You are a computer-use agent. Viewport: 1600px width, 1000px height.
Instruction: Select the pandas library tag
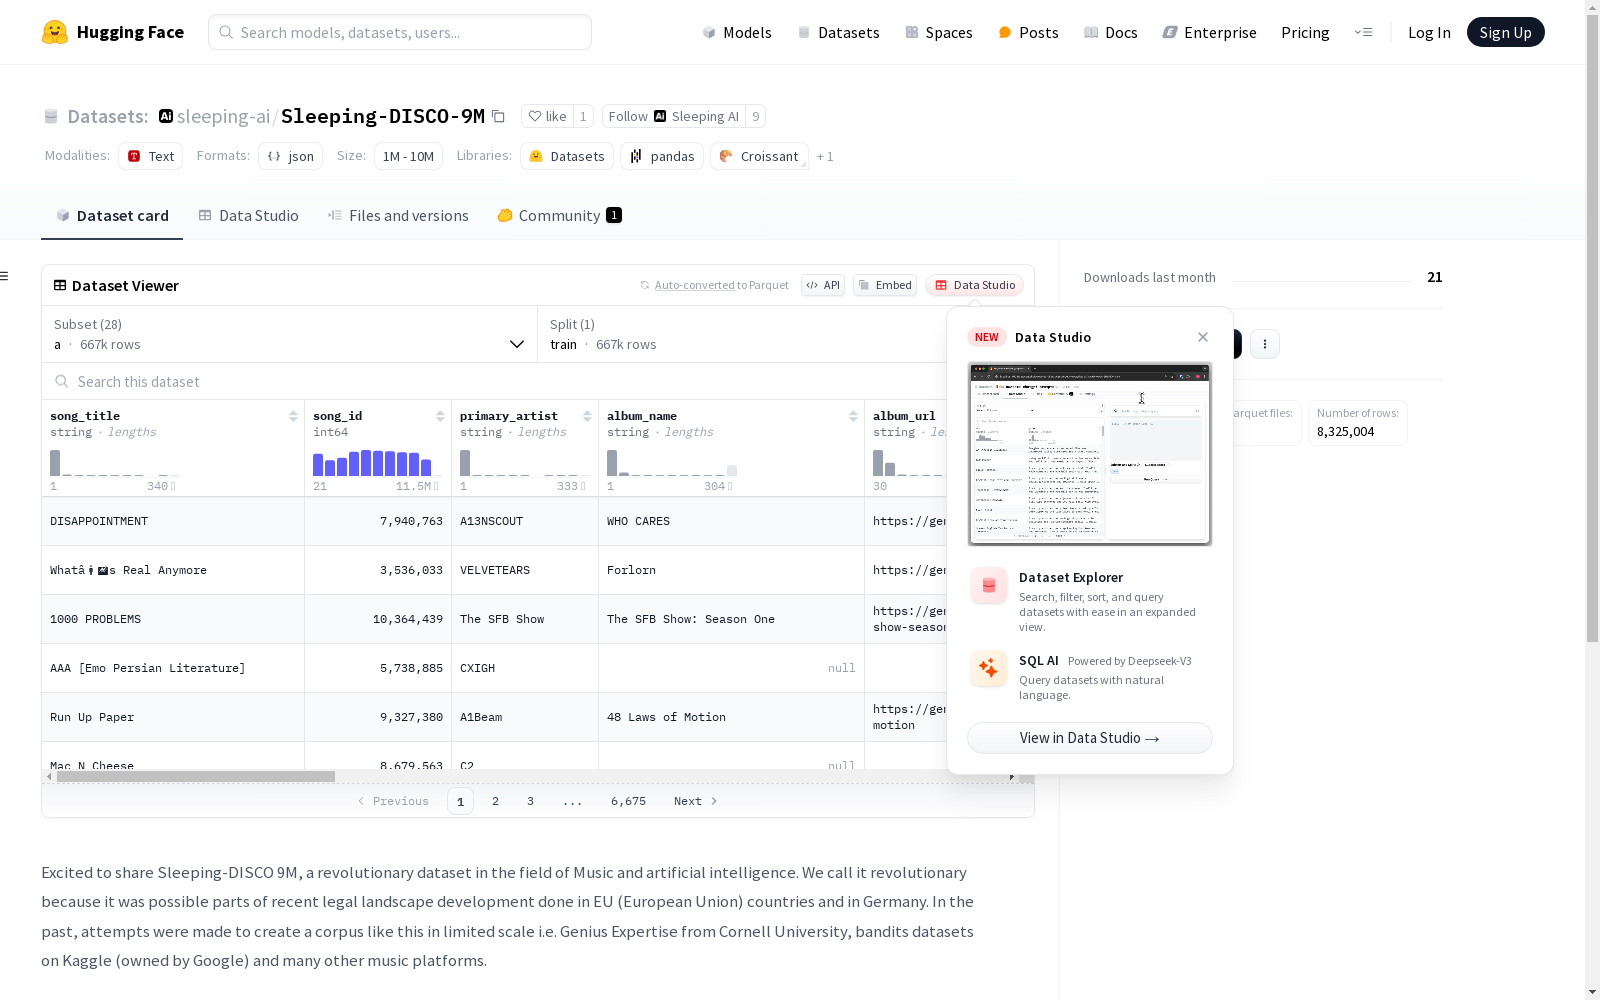tap(662, 156)
